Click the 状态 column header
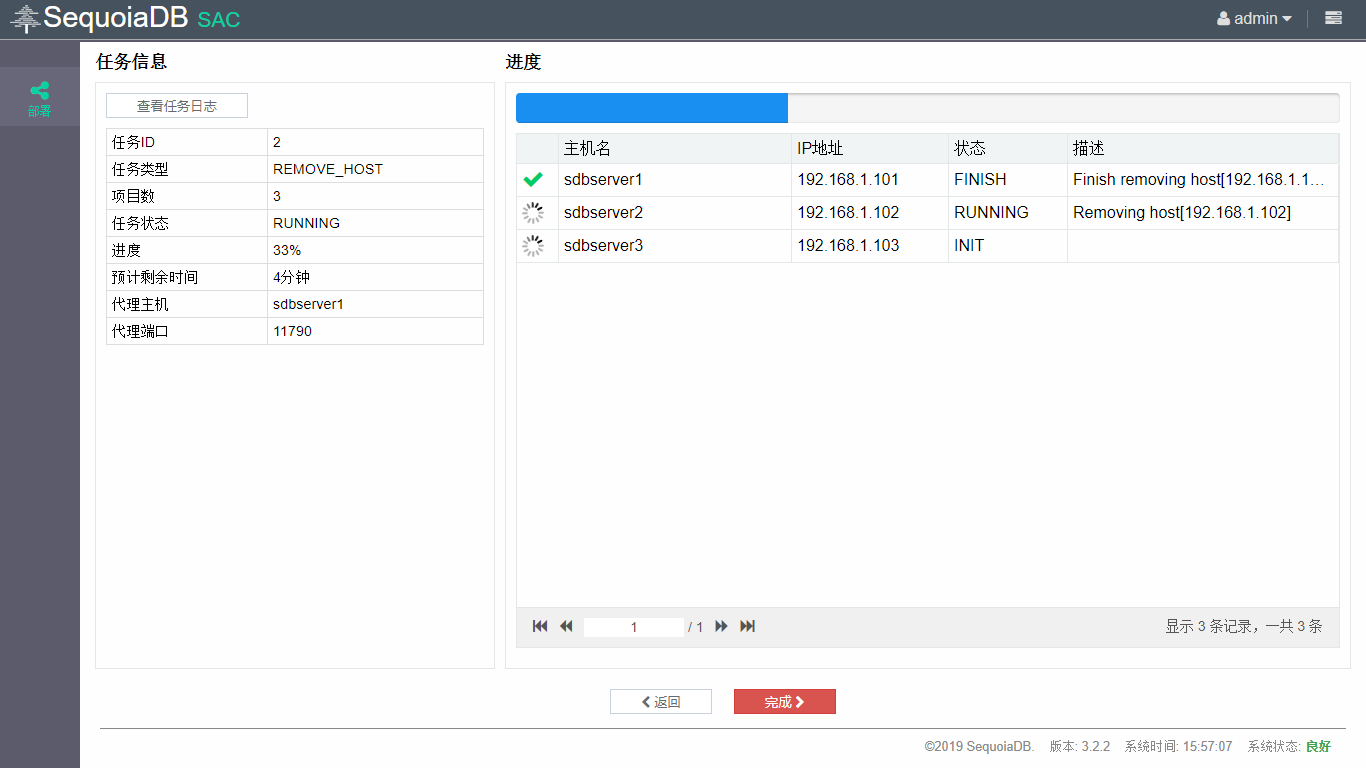The height and width of the screenshot is (768, 1366). (x=1008, y=149)
